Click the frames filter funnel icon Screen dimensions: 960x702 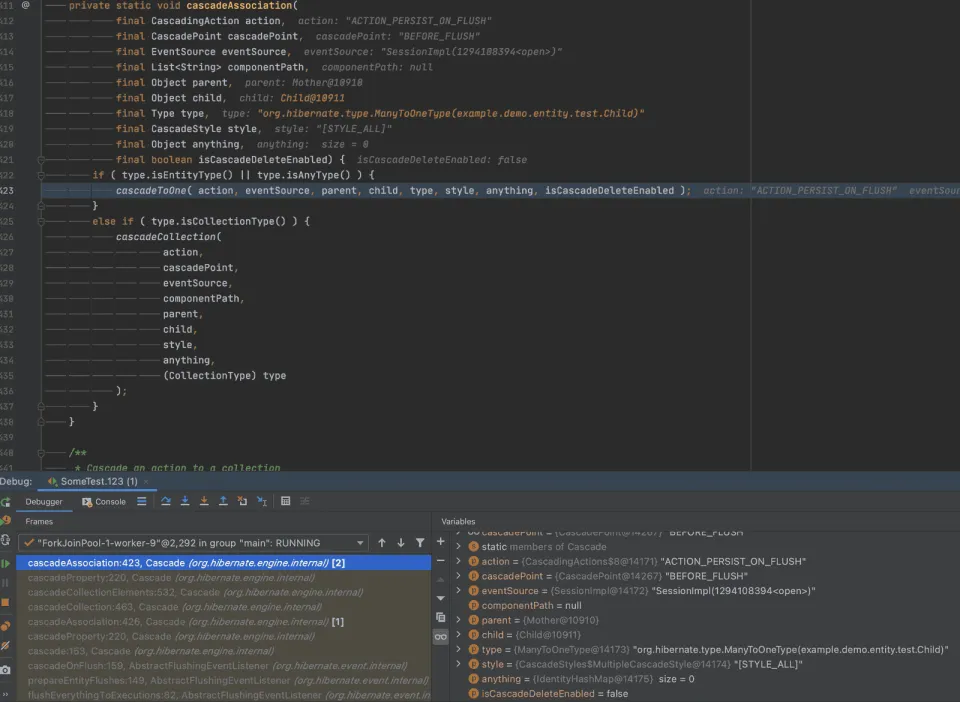(x=420, y=543)
